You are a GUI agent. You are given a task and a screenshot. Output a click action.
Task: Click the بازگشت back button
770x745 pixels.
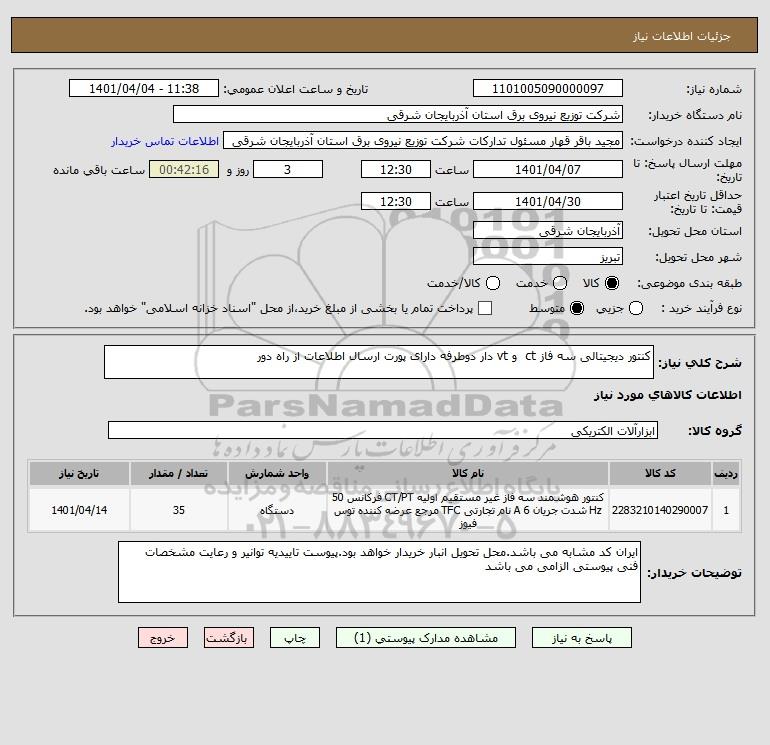[229, 638]
